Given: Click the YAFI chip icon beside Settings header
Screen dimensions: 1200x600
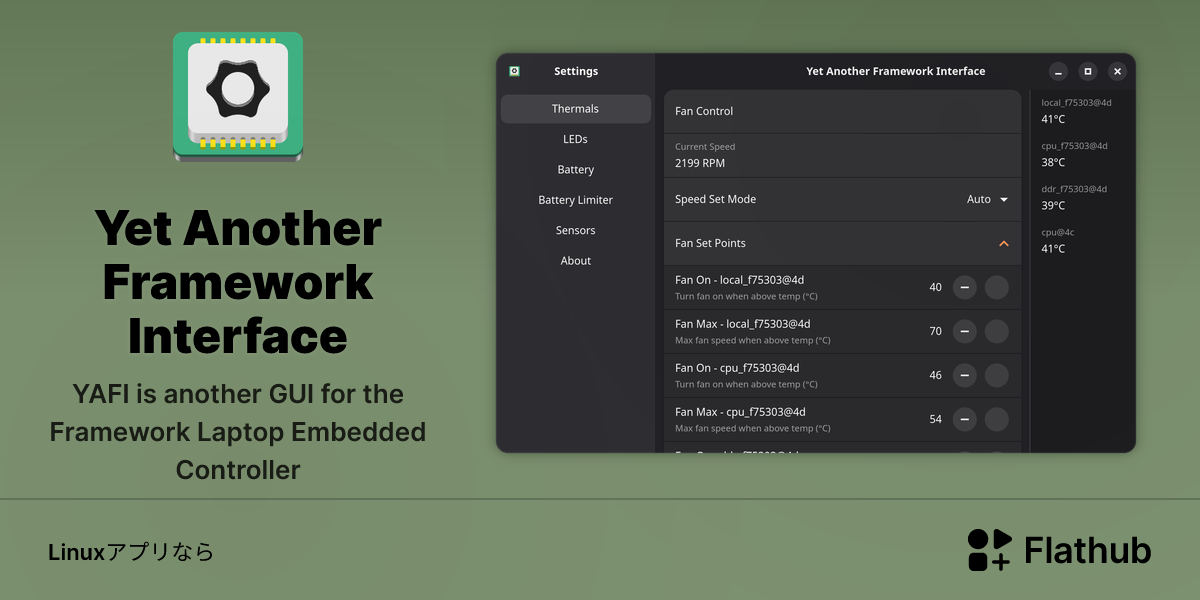Looking at the screenshot, I should point(514,71).
